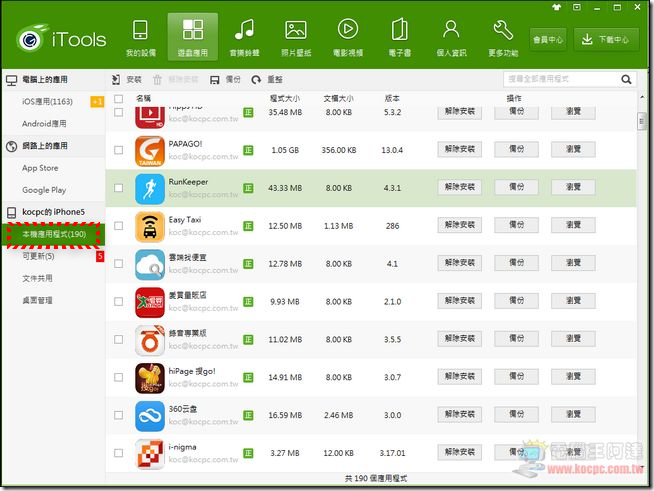Click the refresh (重整) toolbar icon
654x491 pixels.
coord(256,80)
